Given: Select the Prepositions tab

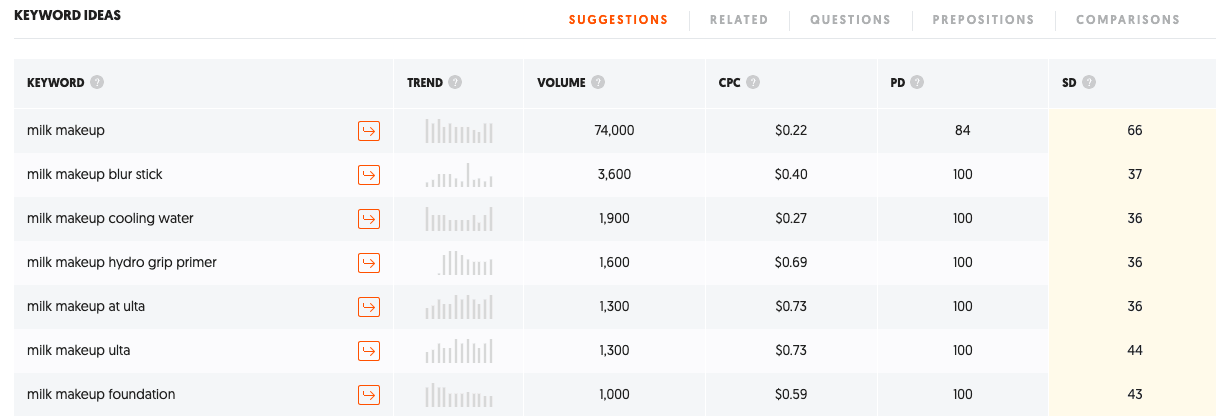Looking at the screenshot, I should pos(983,19).
